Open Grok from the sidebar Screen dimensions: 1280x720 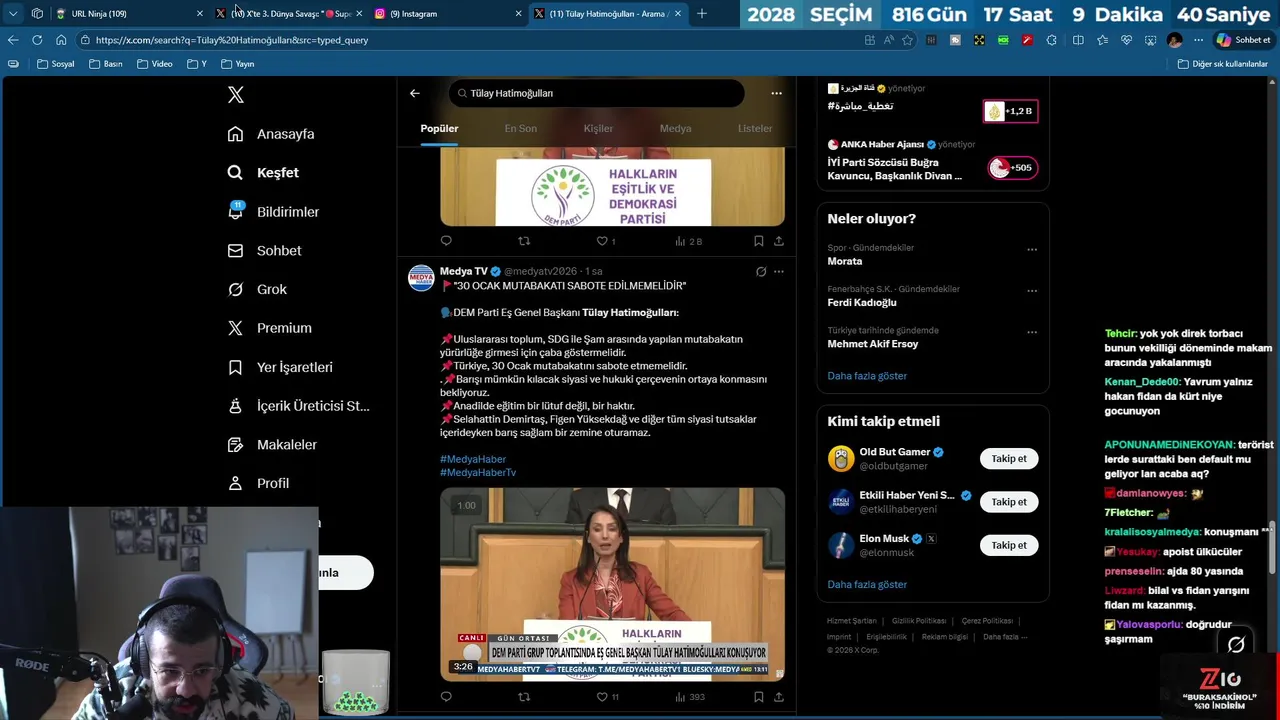257,289
